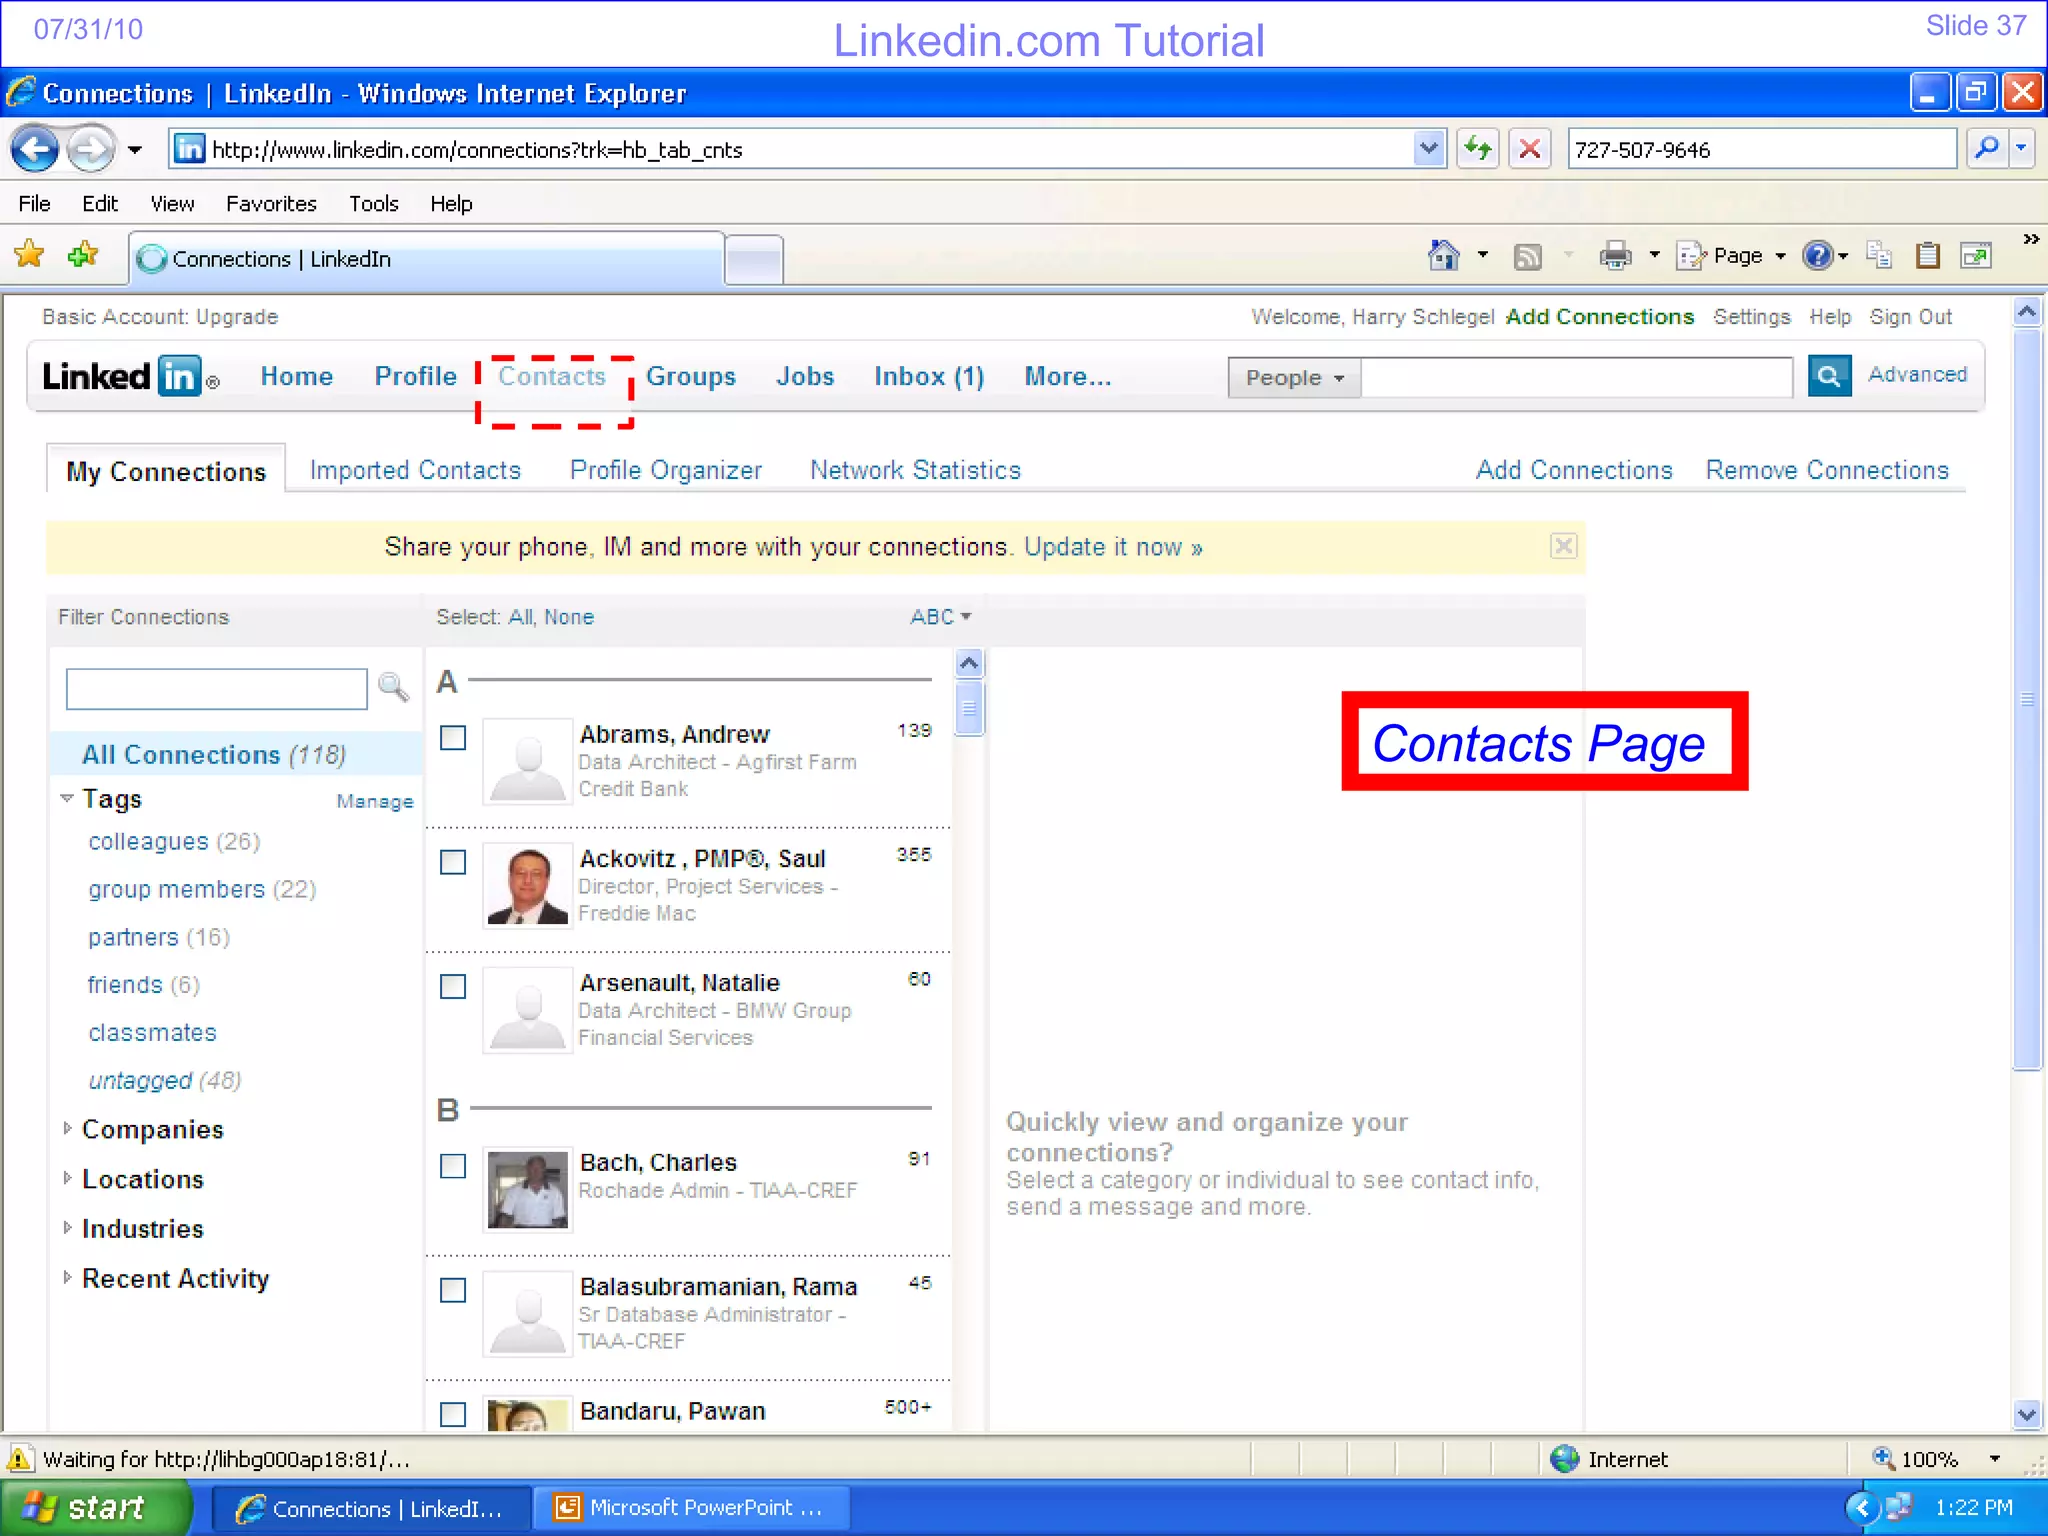Switch to Microsoft PowerPoint taskbar button
The image size is (2048, 1536).
(691, 1508)
